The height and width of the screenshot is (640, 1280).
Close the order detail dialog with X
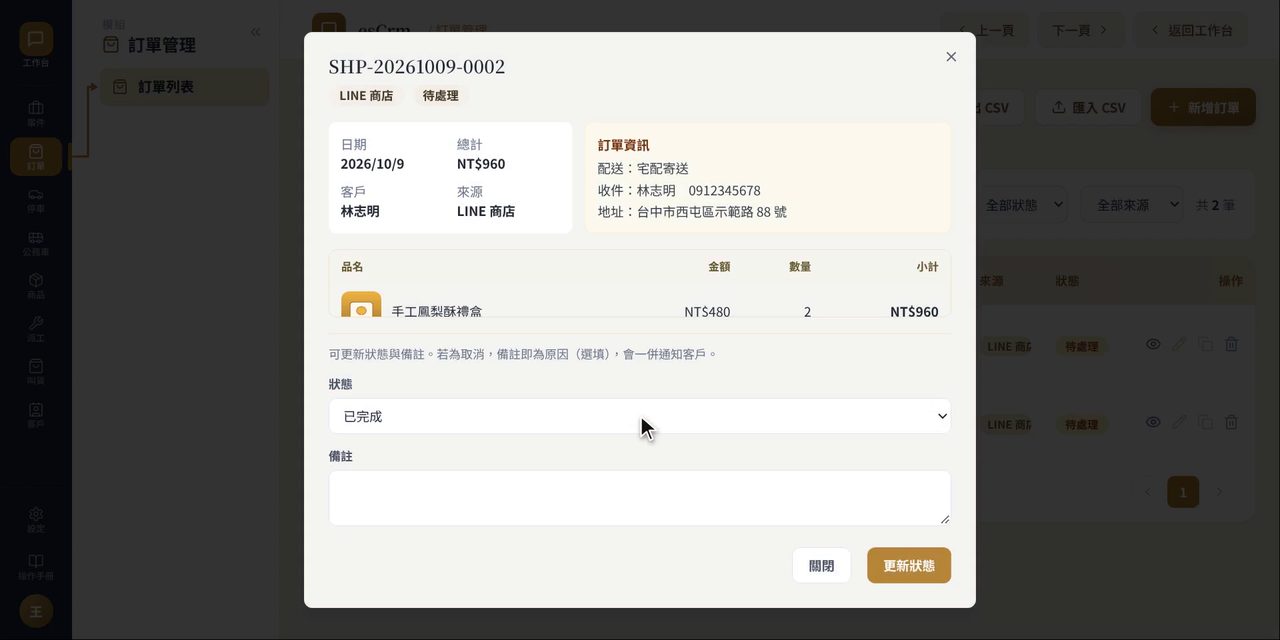(x=951, y=57)
